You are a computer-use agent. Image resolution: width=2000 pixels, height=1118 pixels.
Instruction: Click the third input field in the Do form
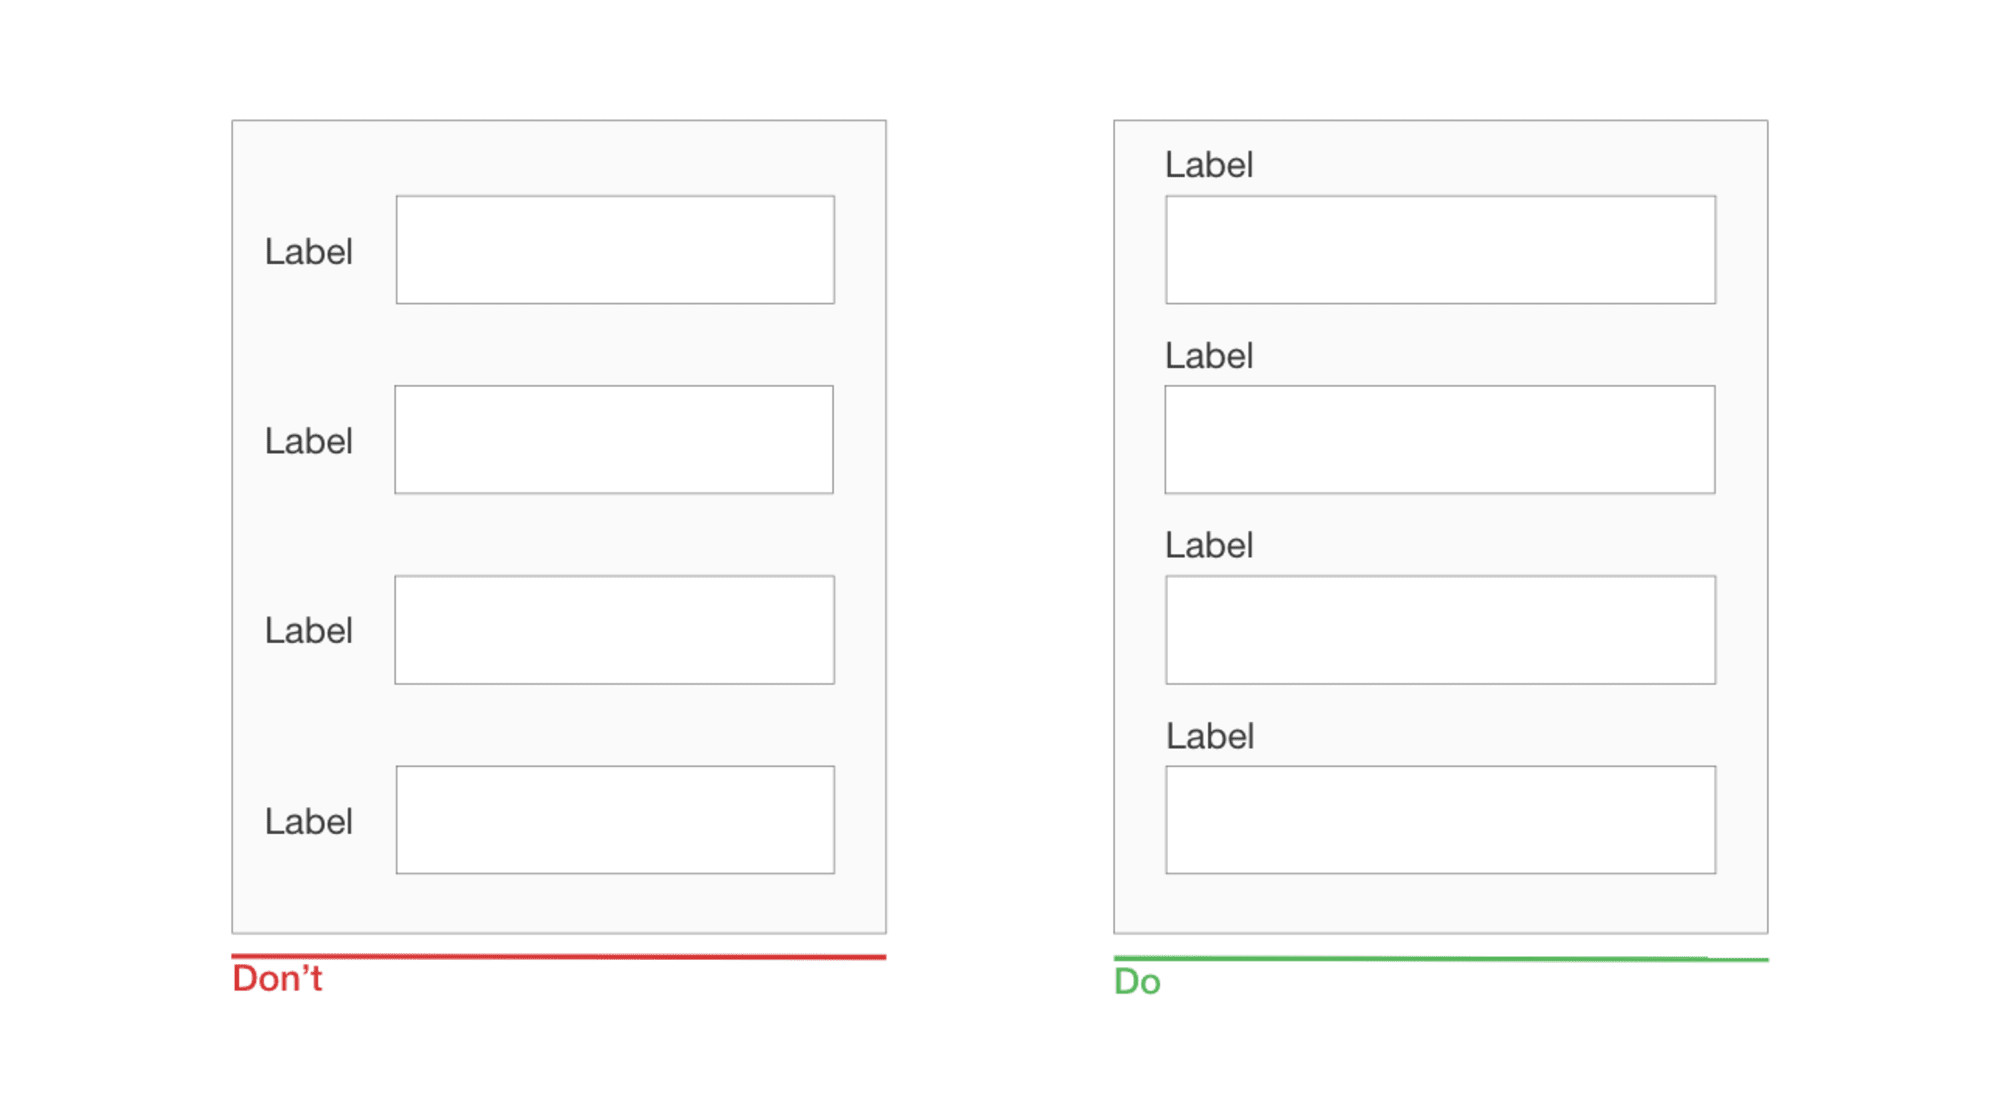click(1441, 630)
